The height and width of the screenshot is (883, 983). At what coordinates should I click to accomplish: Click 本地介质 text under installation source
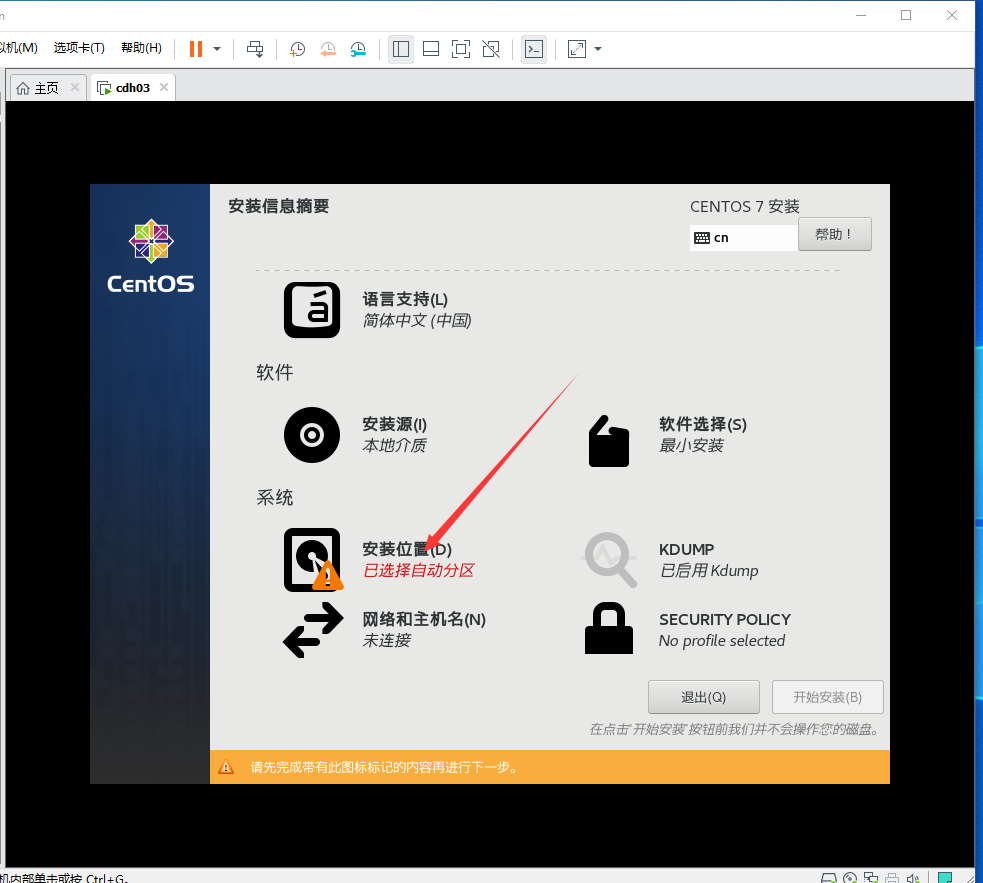(x=394, y=446)
